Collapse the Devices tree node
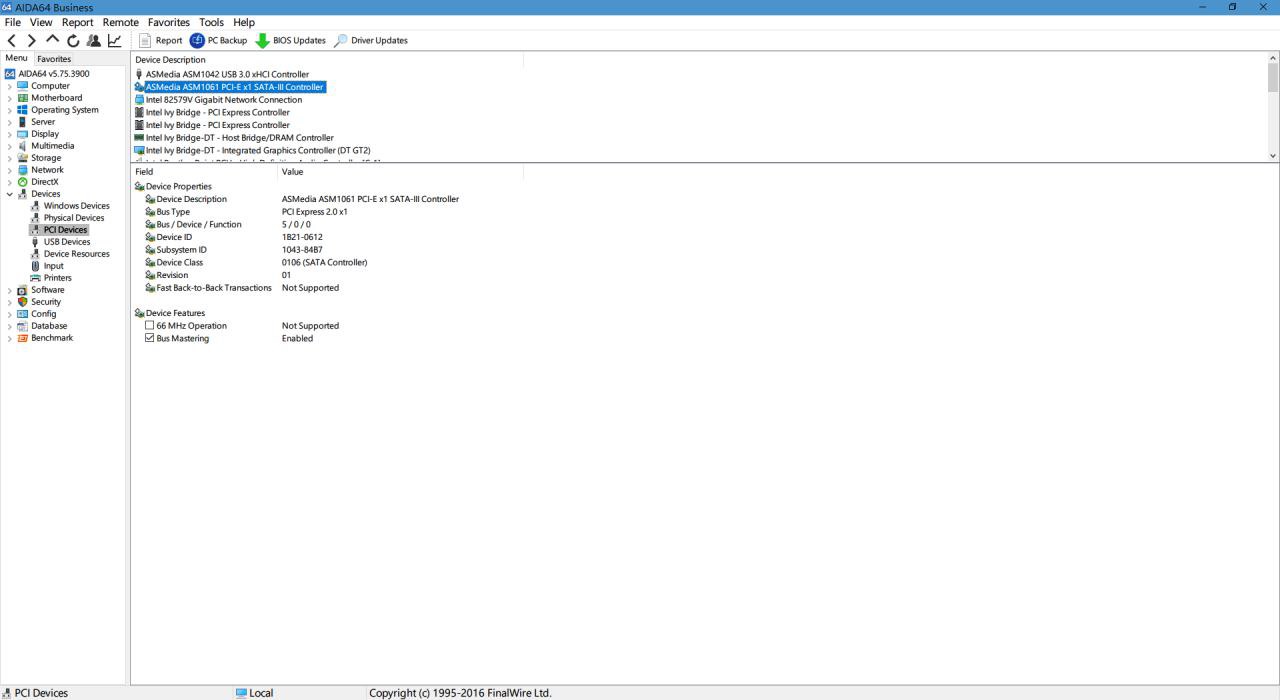The width and height of the screenshot is (1280, 700). click(10, 194)
